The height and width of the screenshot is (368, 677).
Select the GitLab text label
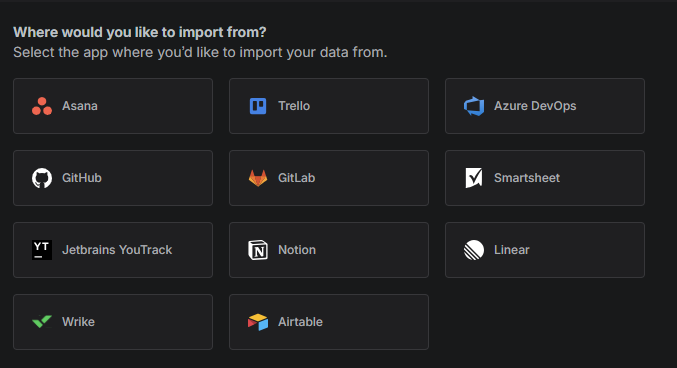tap(296, 178)
